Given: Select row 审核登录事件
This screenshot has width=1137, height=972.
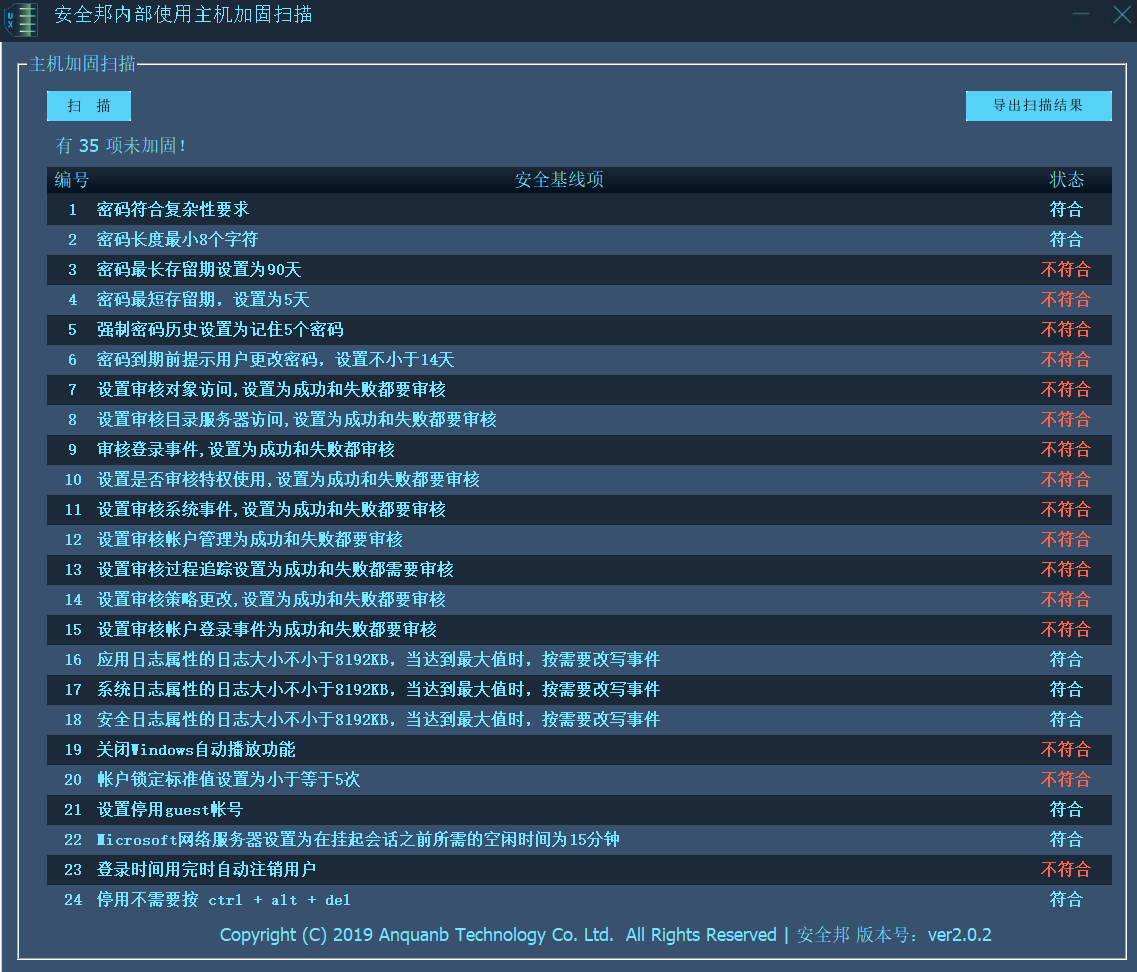Looking at the screenshot, I should pyautogui.click(x=579, y=450).
